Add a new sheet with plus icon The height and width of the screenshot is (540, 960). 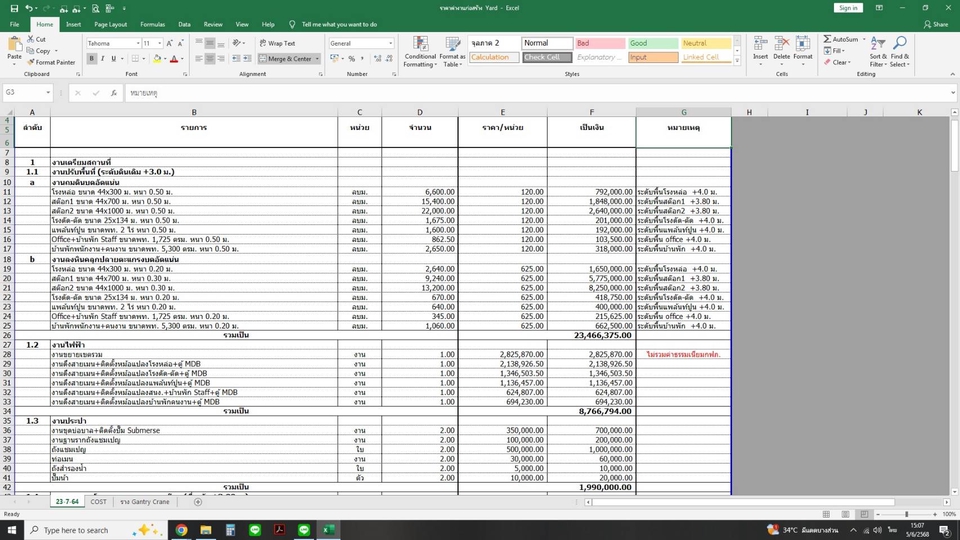(198, 502)
